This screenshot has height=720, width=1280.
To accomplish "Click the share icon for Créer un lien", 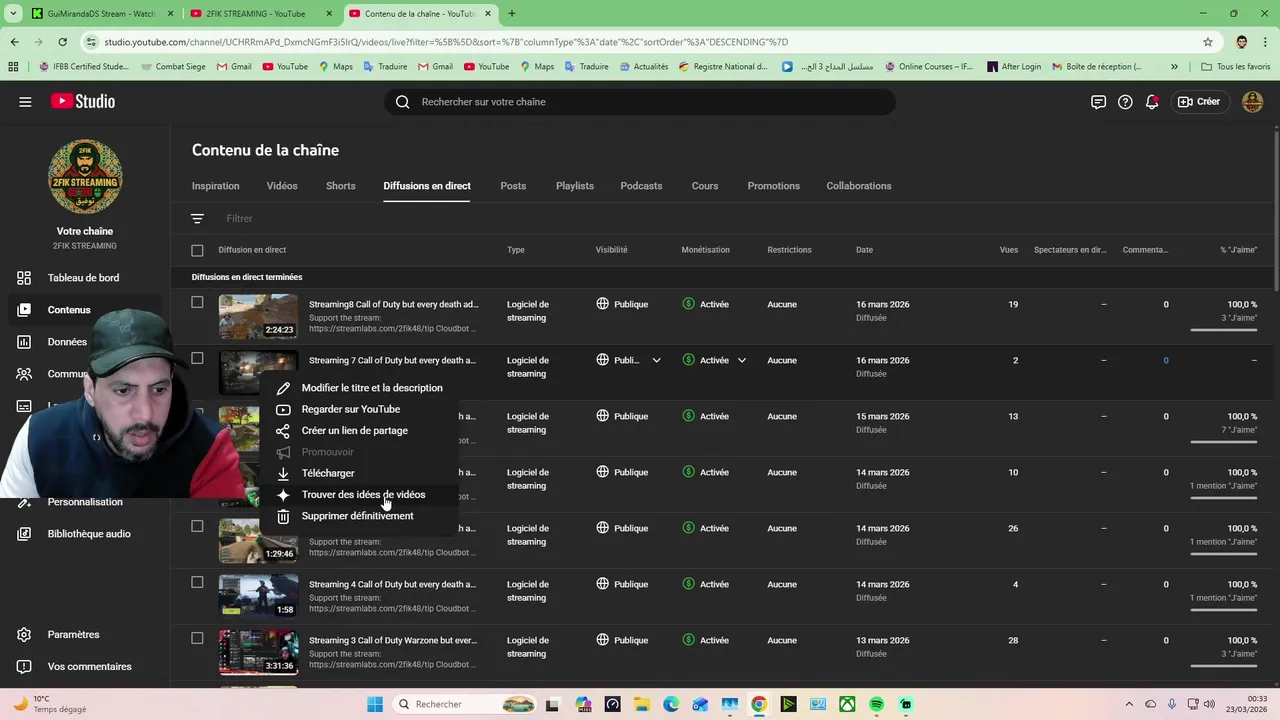I will (283, 430).
